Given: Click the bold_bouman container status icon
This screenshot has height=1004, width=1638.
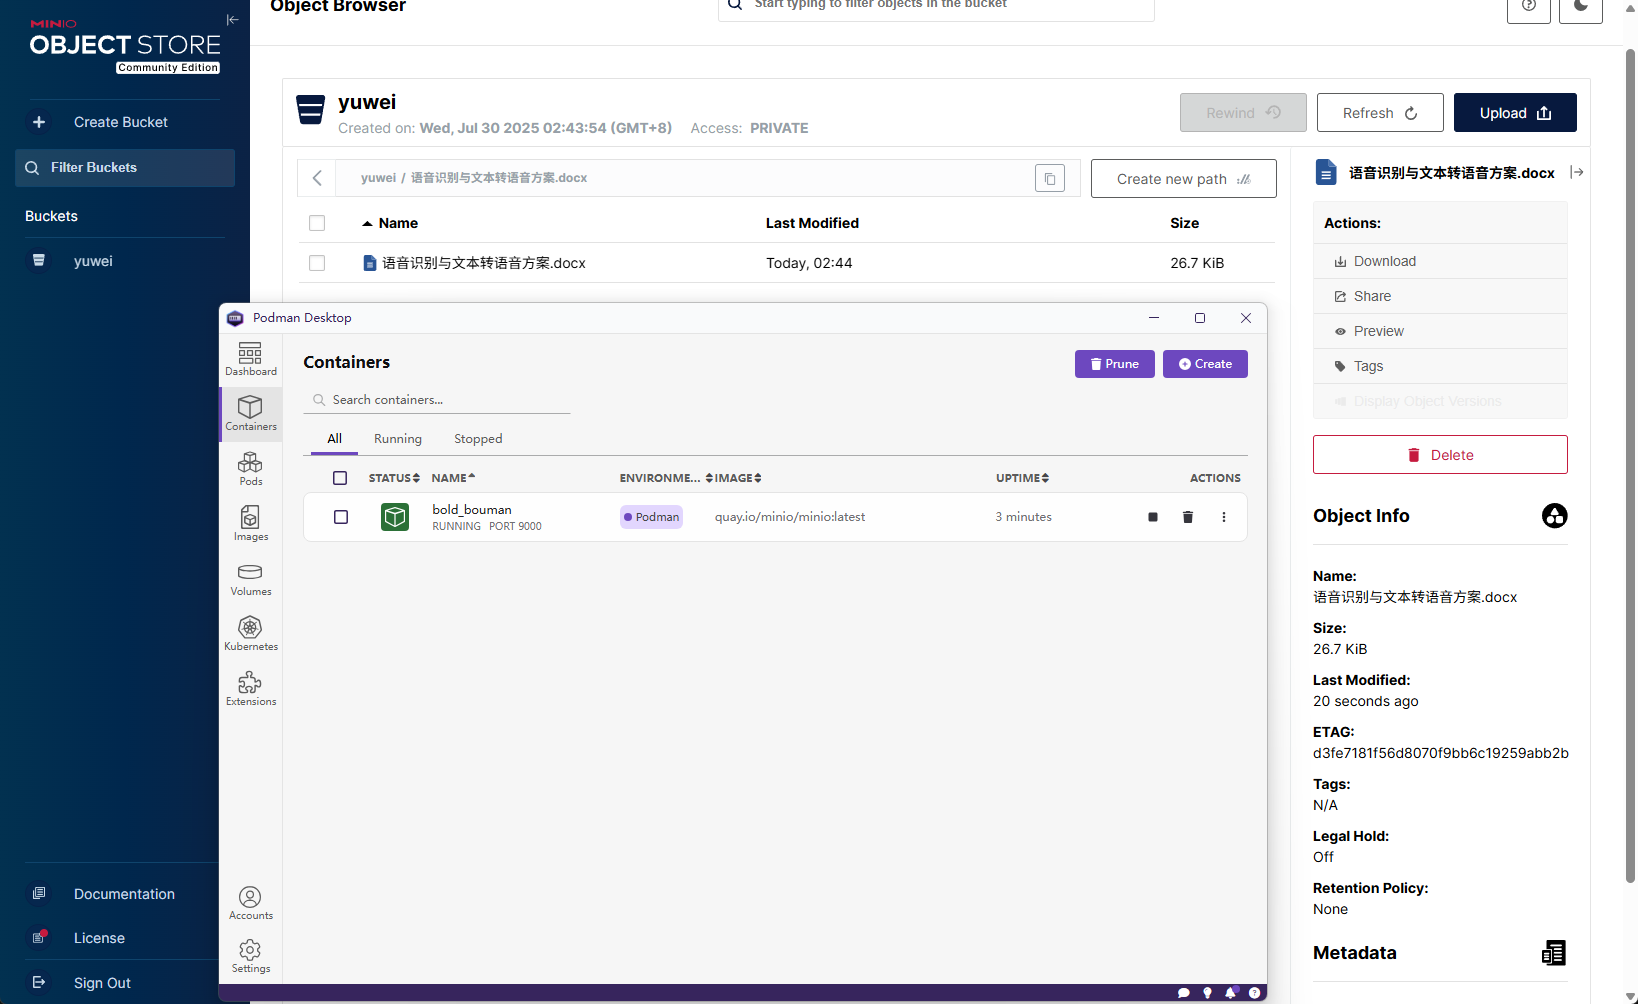Looking at the screenshot, I should point(395,517).
